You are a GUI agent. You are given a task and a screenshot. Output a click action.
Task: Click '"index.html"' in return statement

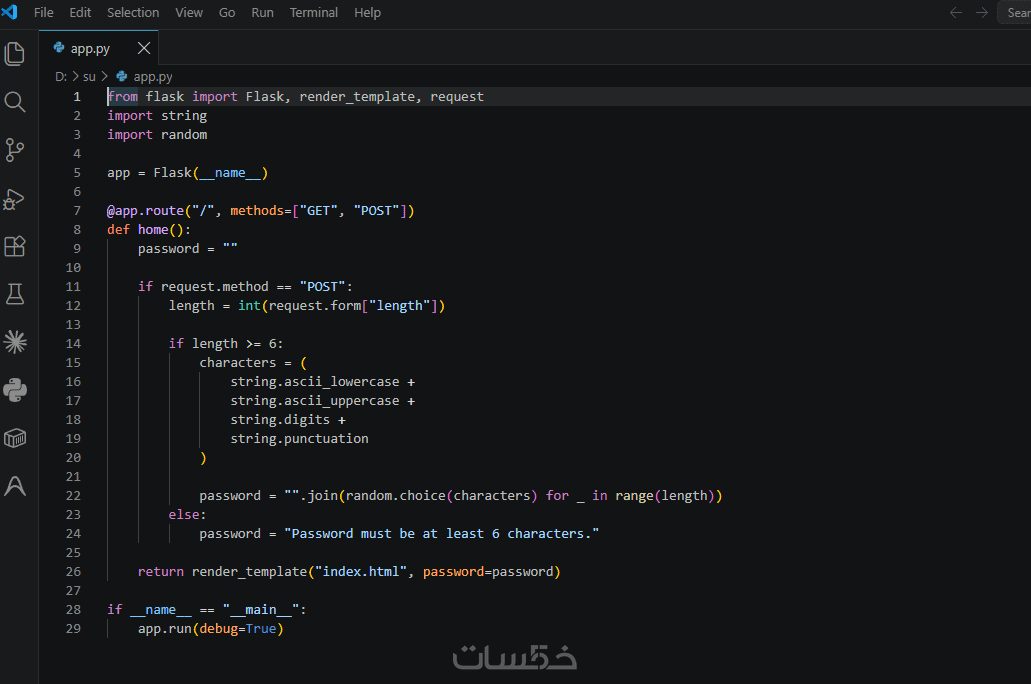point(361,572)
